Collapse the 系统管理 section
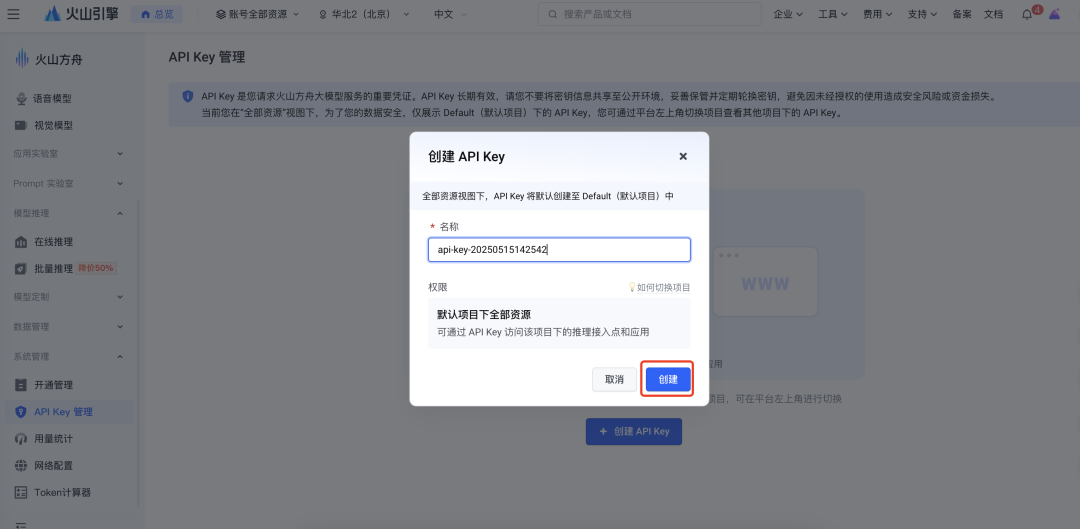This screenshot has height=529, width=1080. click(x=68, y=356)
